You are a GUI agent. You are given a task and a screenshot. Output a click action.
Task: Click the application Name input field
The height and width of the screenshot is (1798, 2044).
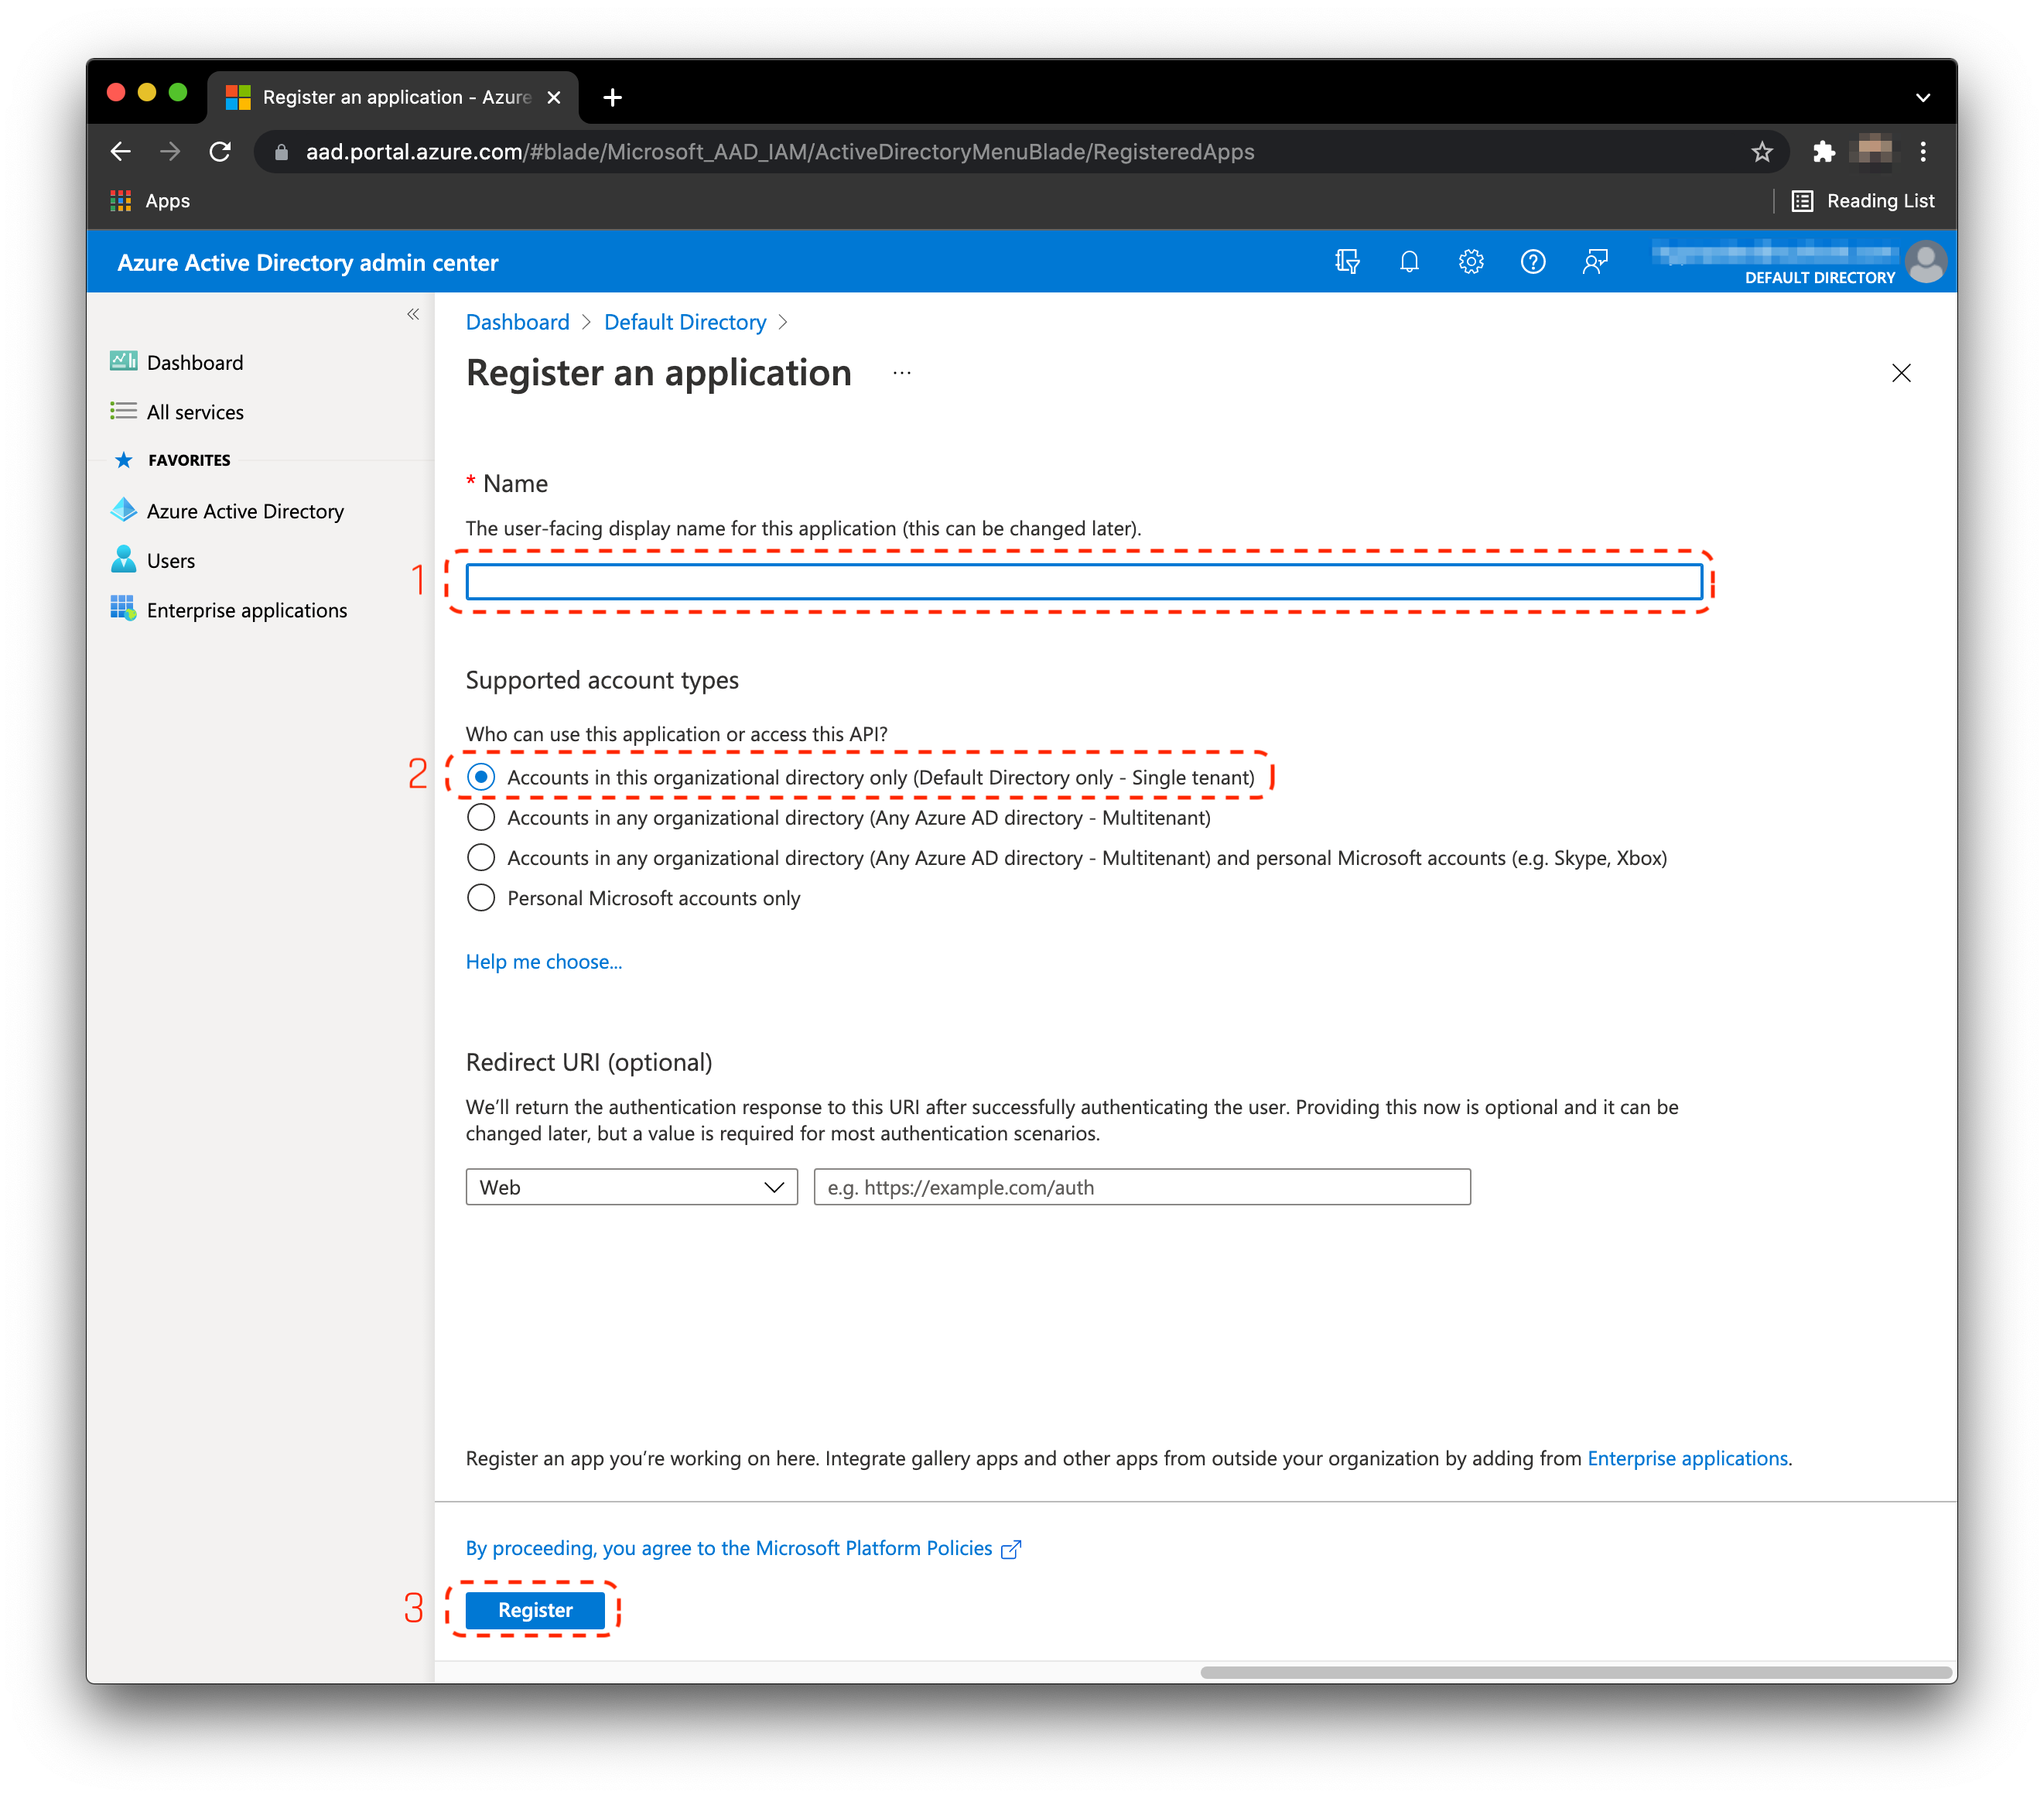[1083, 582]
